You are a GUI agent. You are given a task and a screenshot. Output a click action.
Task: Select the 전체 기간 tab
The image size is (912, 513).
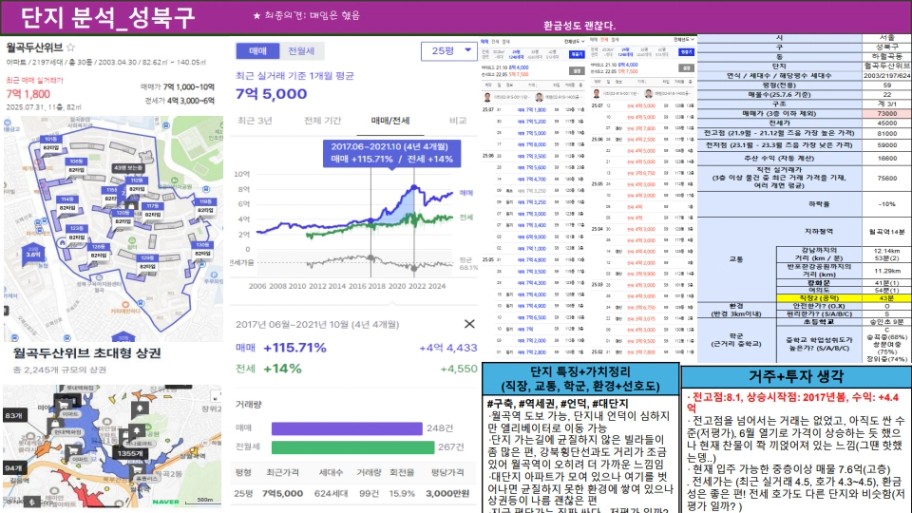[323, 120]
